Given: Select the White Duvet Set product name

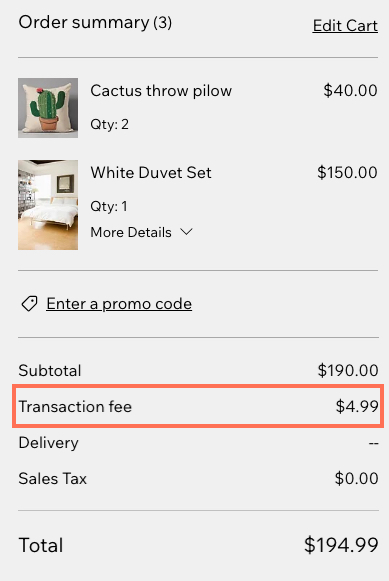Looking at the screenshot, I should [151, 173].
